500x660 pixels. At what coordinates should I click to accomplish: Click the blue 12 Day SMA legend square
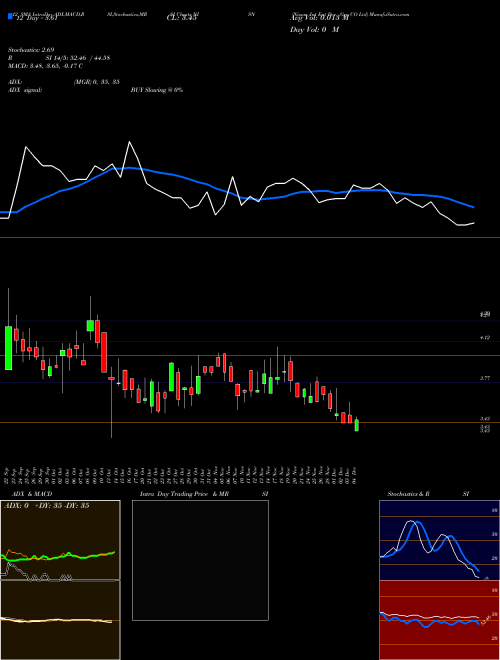point(10,16)
